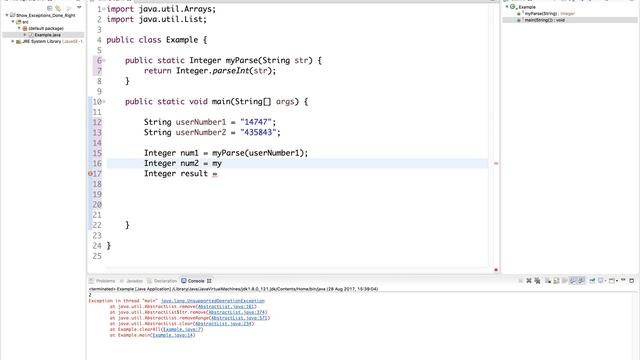640x360 pixels.
Task: Select myParse(String) in Outline
Action: (x=540, y=13)
